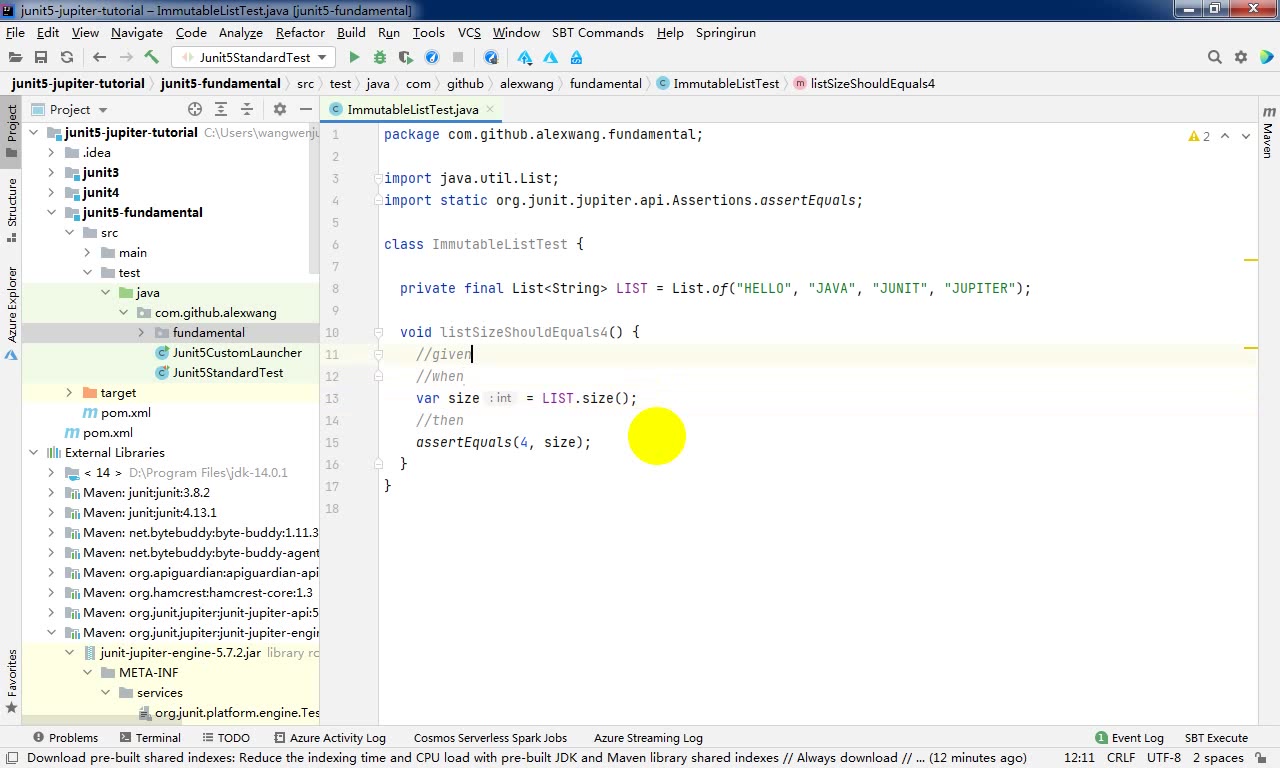Click the second Azure toolbar icon

point(550,57)
